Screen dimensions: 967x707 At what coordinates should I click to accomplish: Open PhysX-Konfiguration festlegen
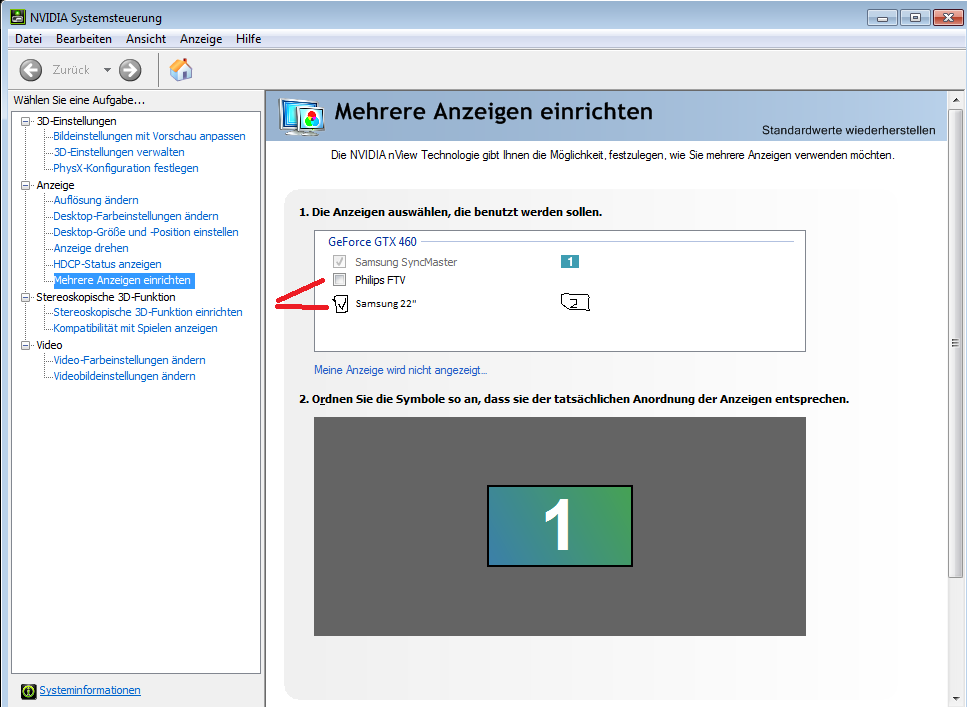click(x=126, y=168)
